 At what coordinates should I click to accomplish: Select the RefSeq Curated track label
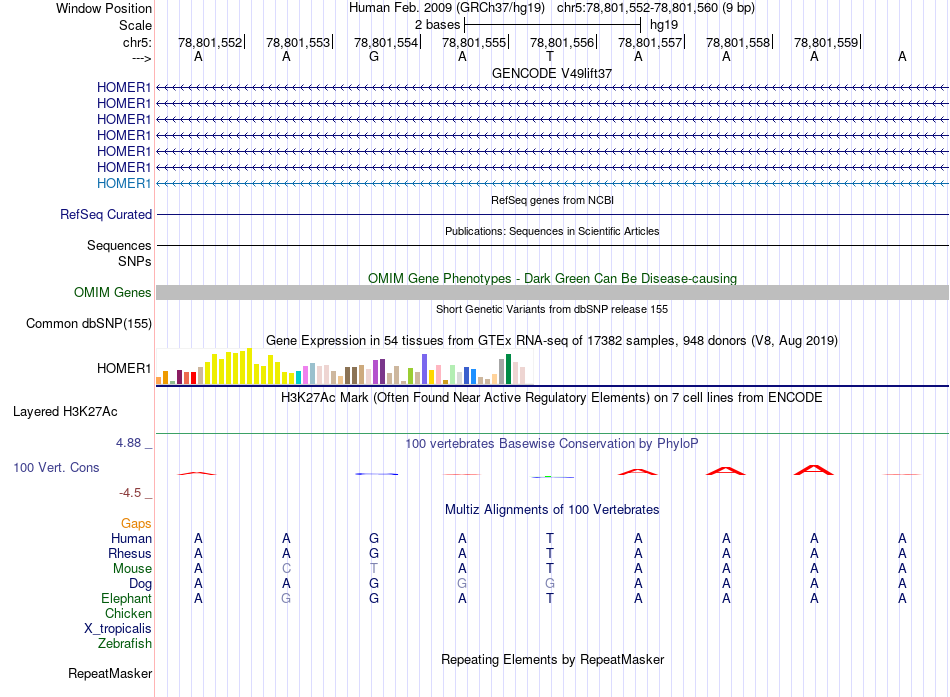106,214
